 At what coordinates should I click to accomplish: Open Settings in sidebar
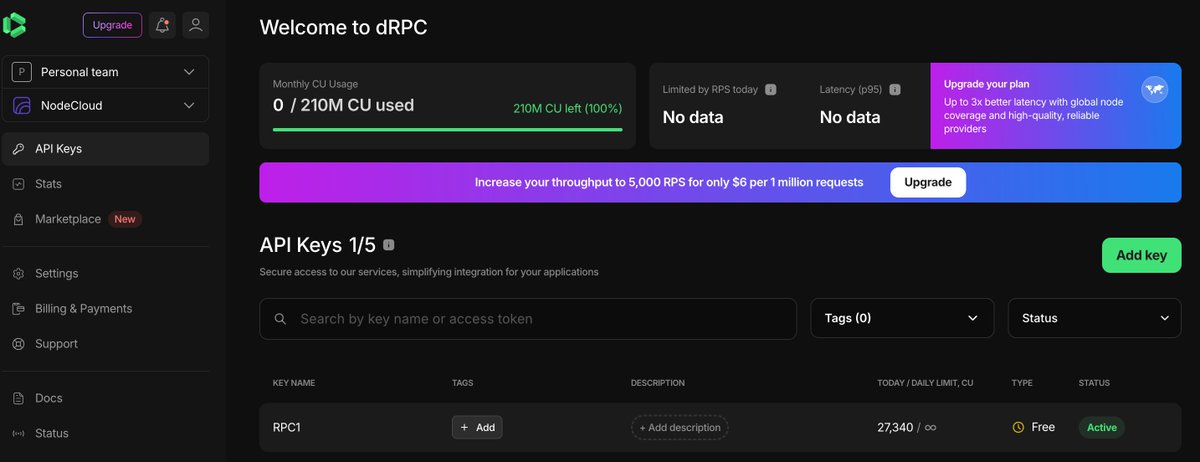click(105, 274)
